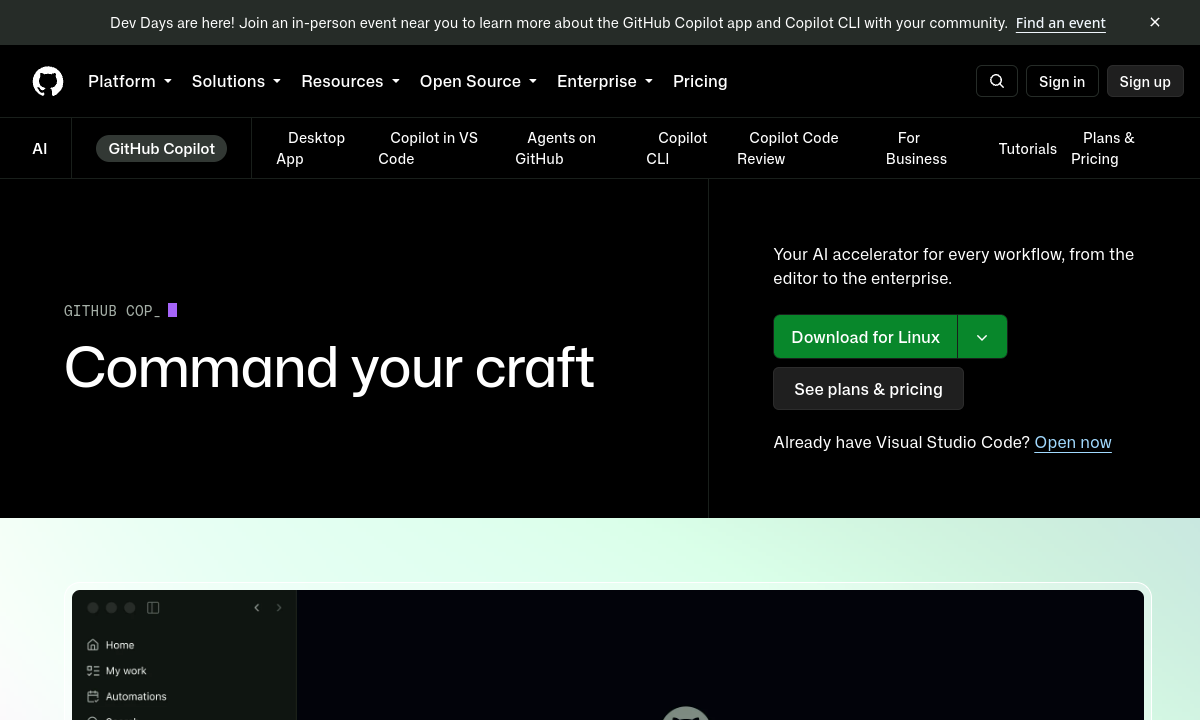Click the app preview screenshot dark area
Image resolution: width=1200 pixels, height=720 pixels.
[x=720, y=655]
